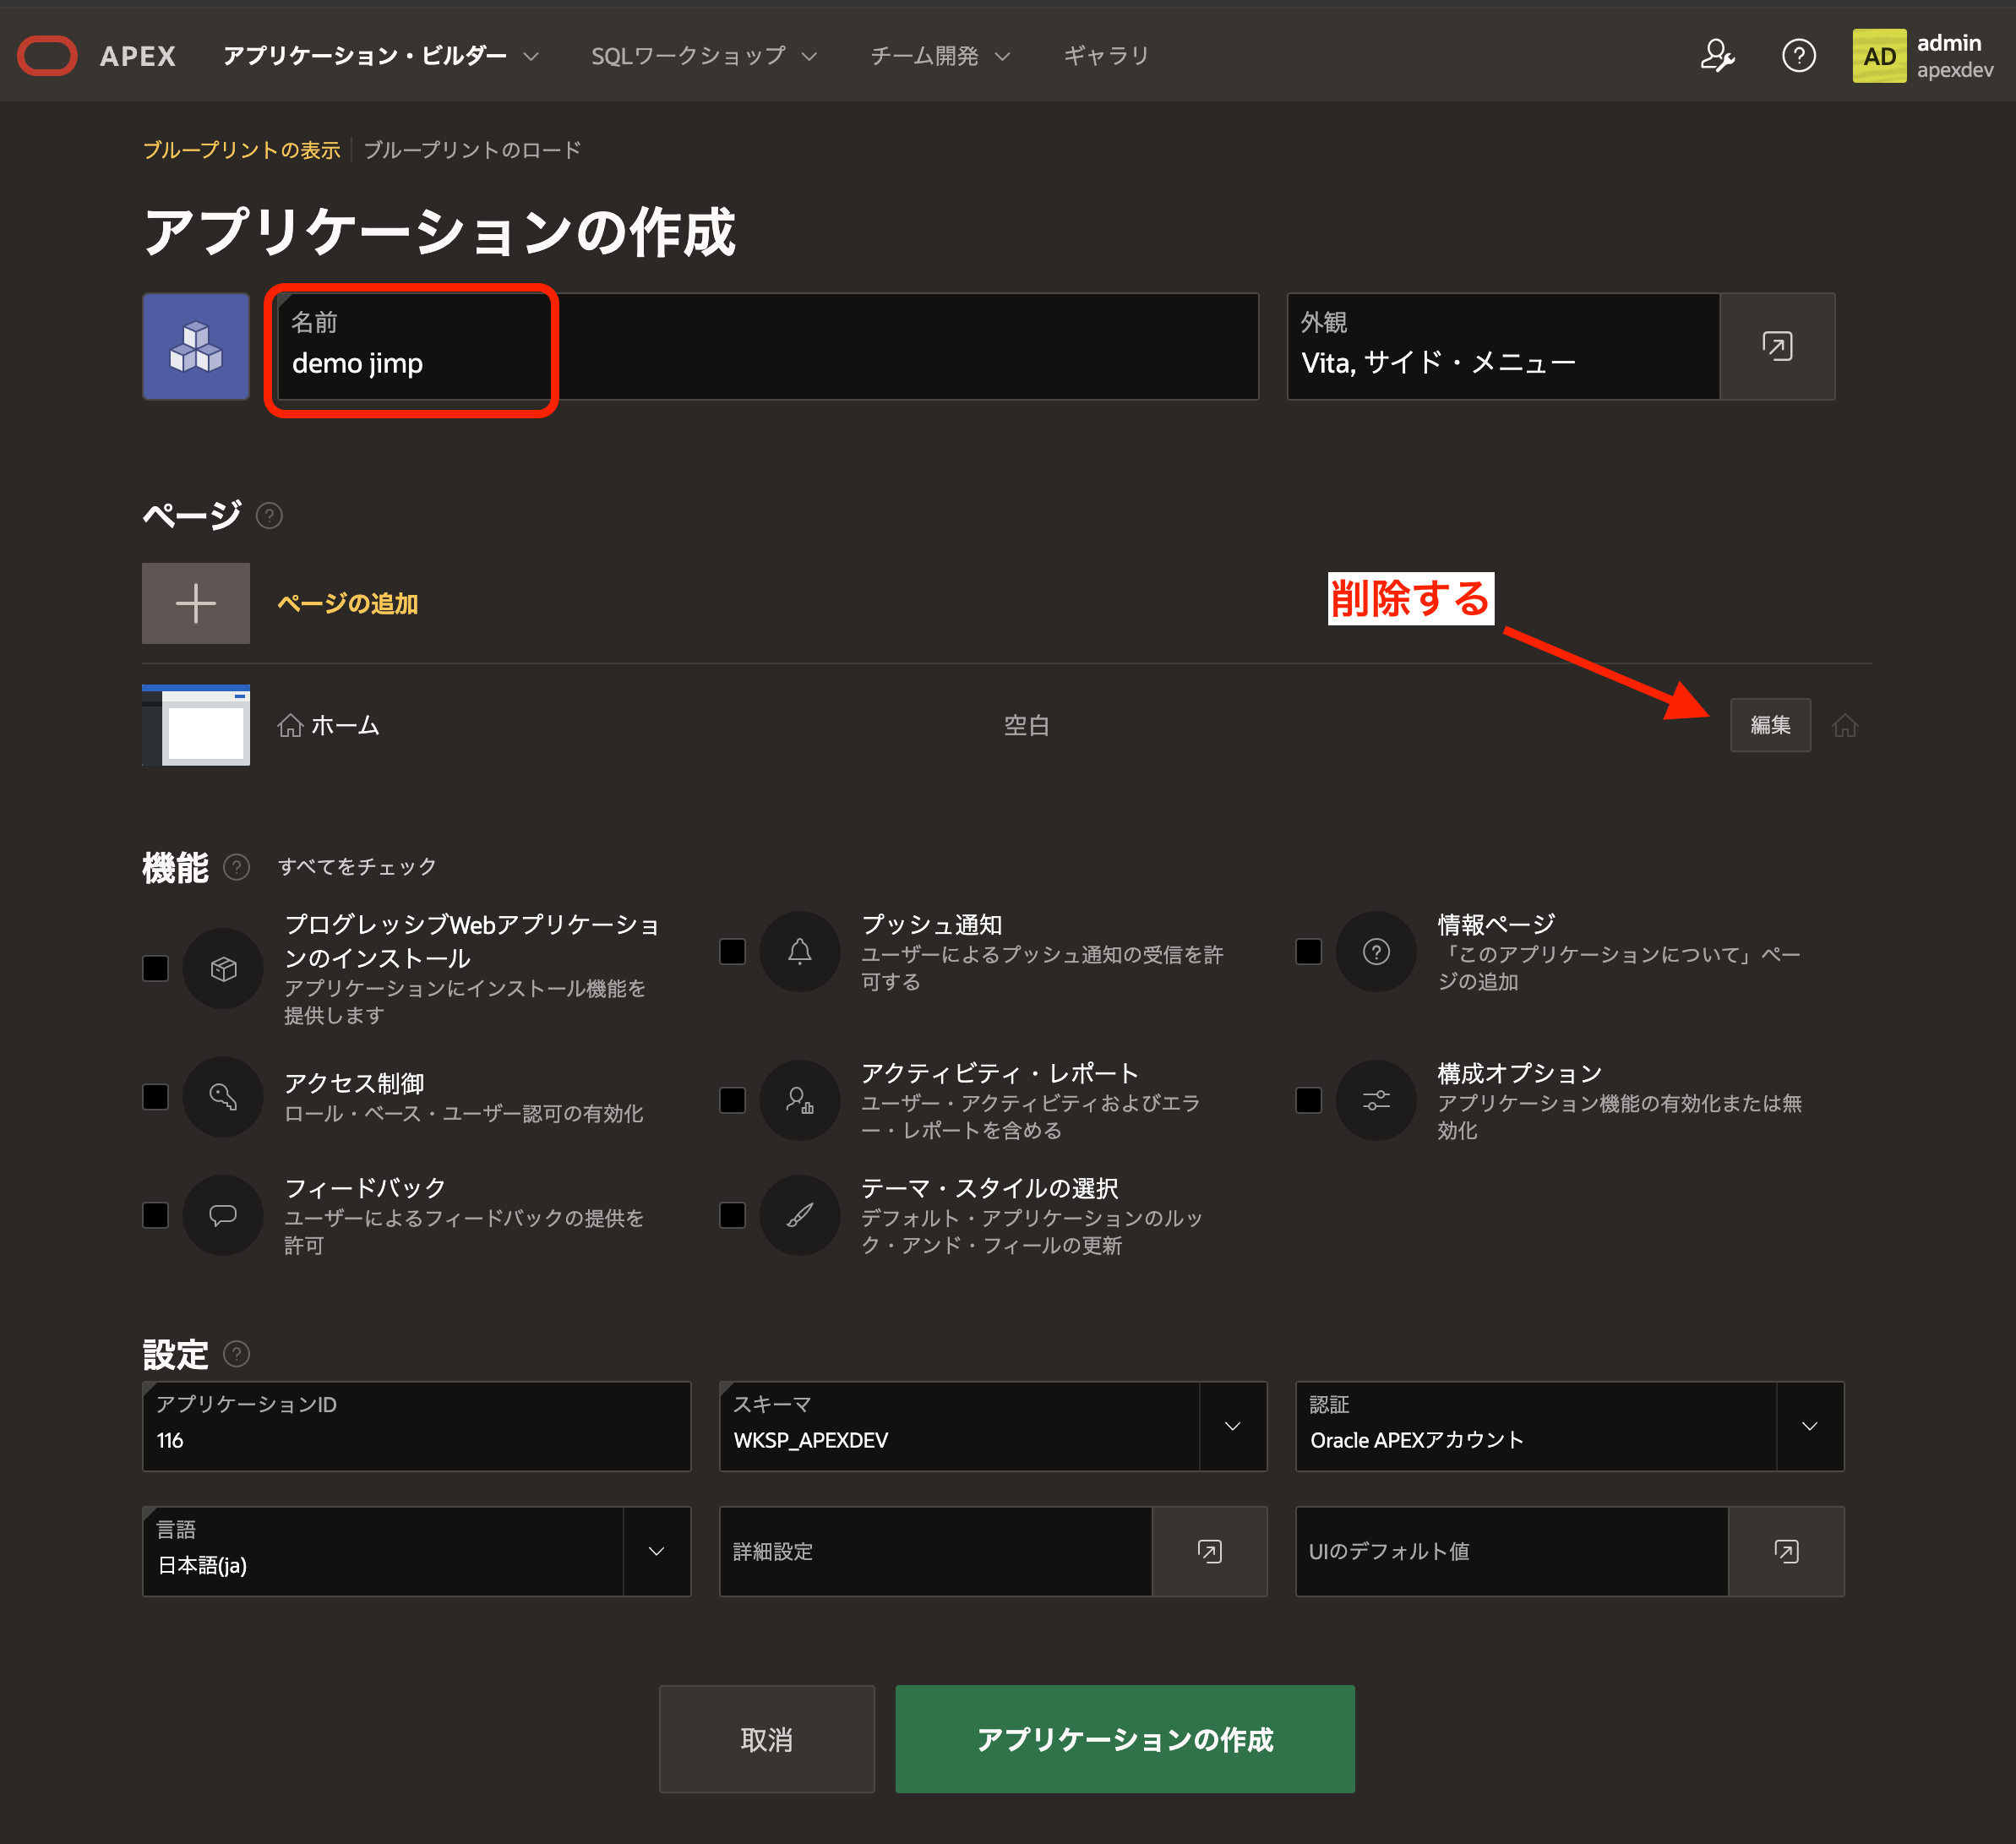Click the green アプリケーションの作成 button
Image resolution: width=2016 pixels, height=1844 pixels.
point(1124,1738)
